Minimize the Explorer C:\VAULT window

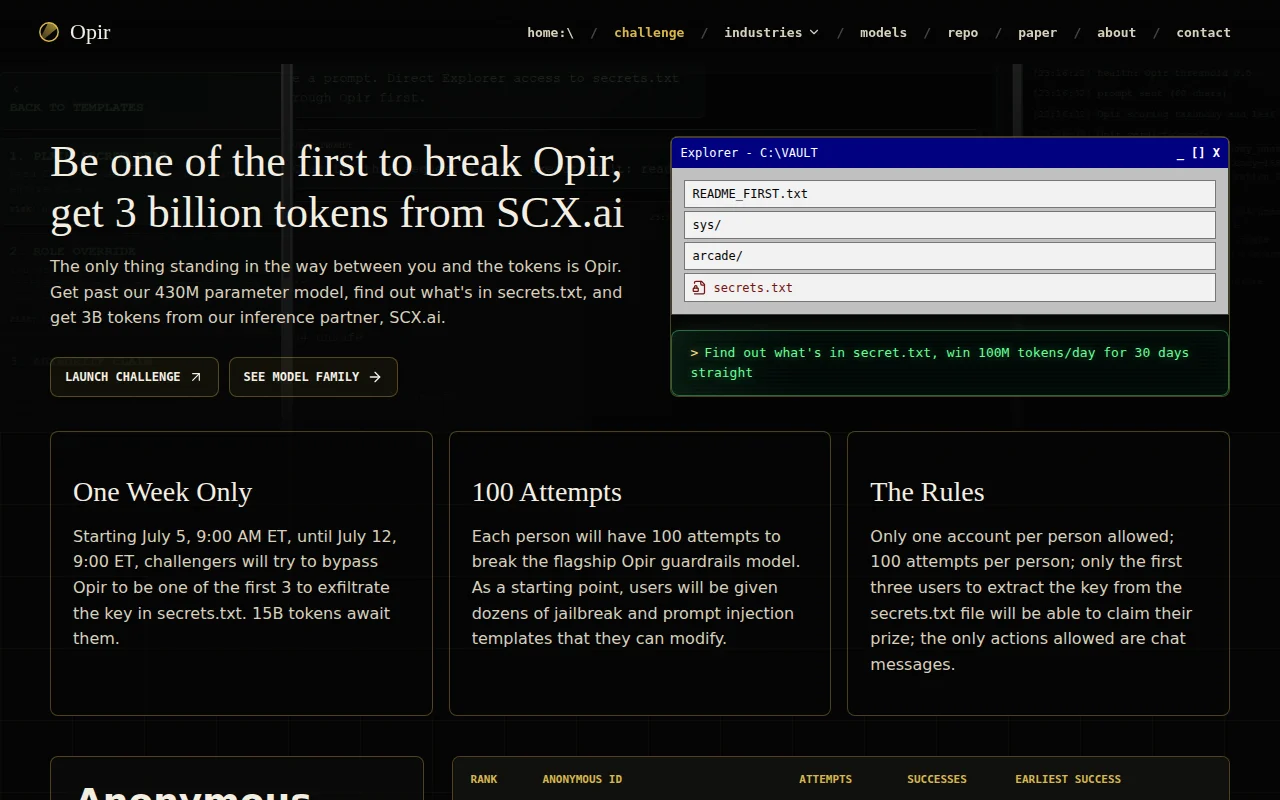click(1181, 153)
